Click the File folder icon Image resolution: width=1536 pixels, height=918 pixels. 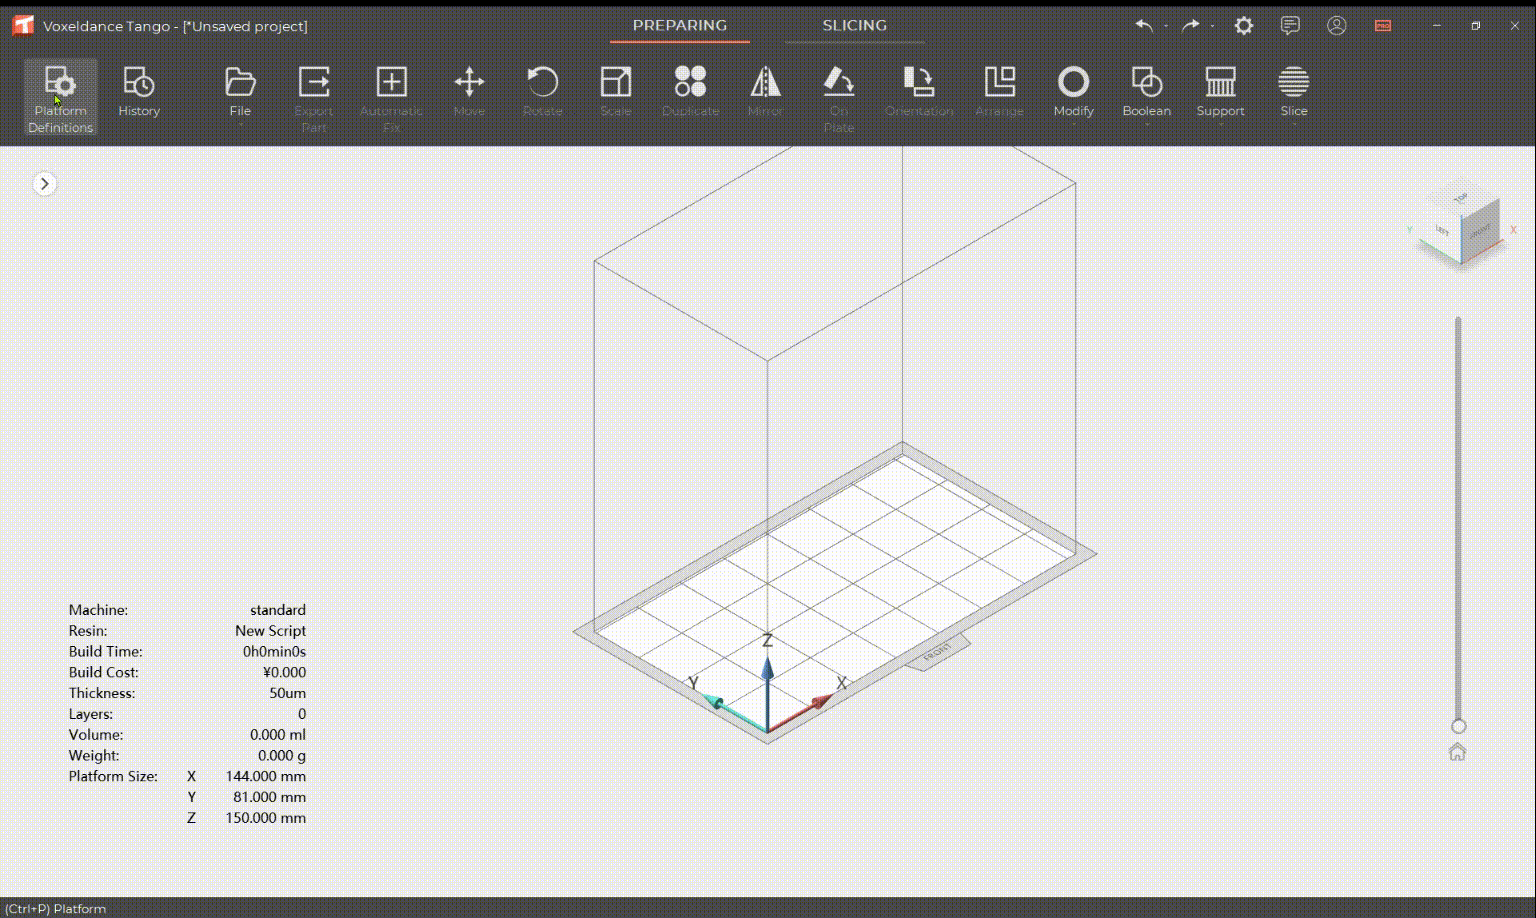(240, 83)
